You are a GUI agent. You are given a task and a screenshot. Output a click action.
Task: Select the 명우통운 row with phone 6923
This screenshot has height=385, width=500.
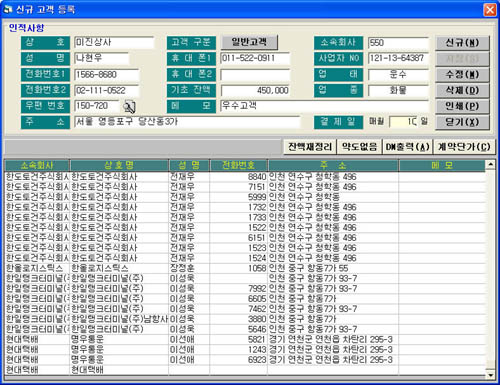click(x=245, y=360)
